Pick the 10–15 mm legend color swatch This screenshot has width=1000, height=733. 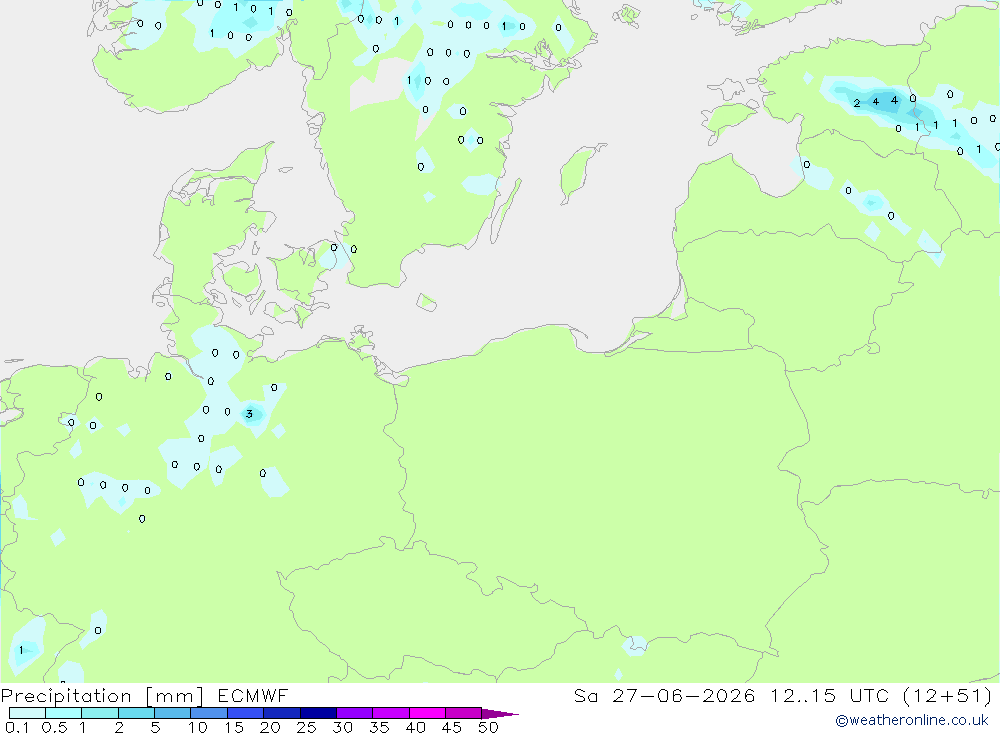pyautogui.click(x=209, y=713)
